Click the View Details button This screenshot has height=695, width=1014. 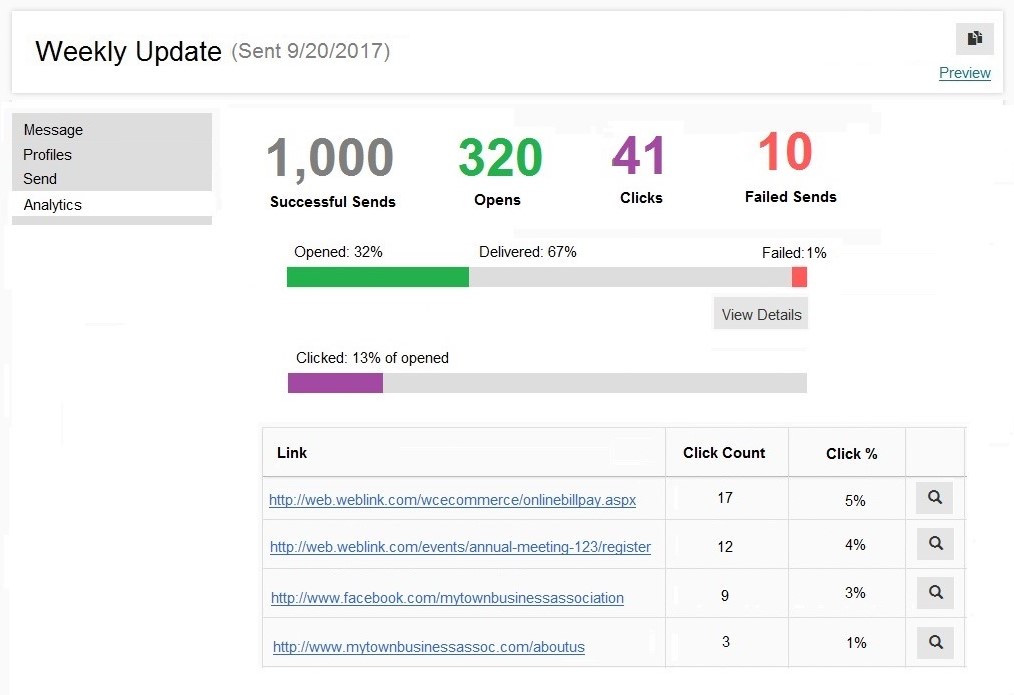[761, 314]
